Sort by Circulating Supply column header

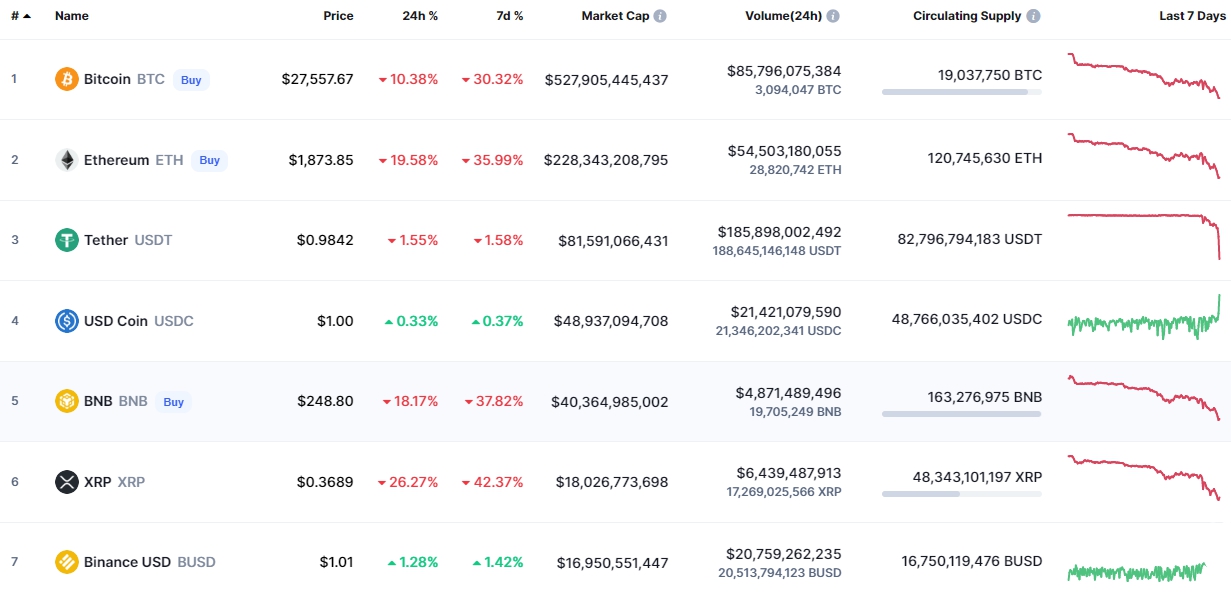[x=967, y=16]
